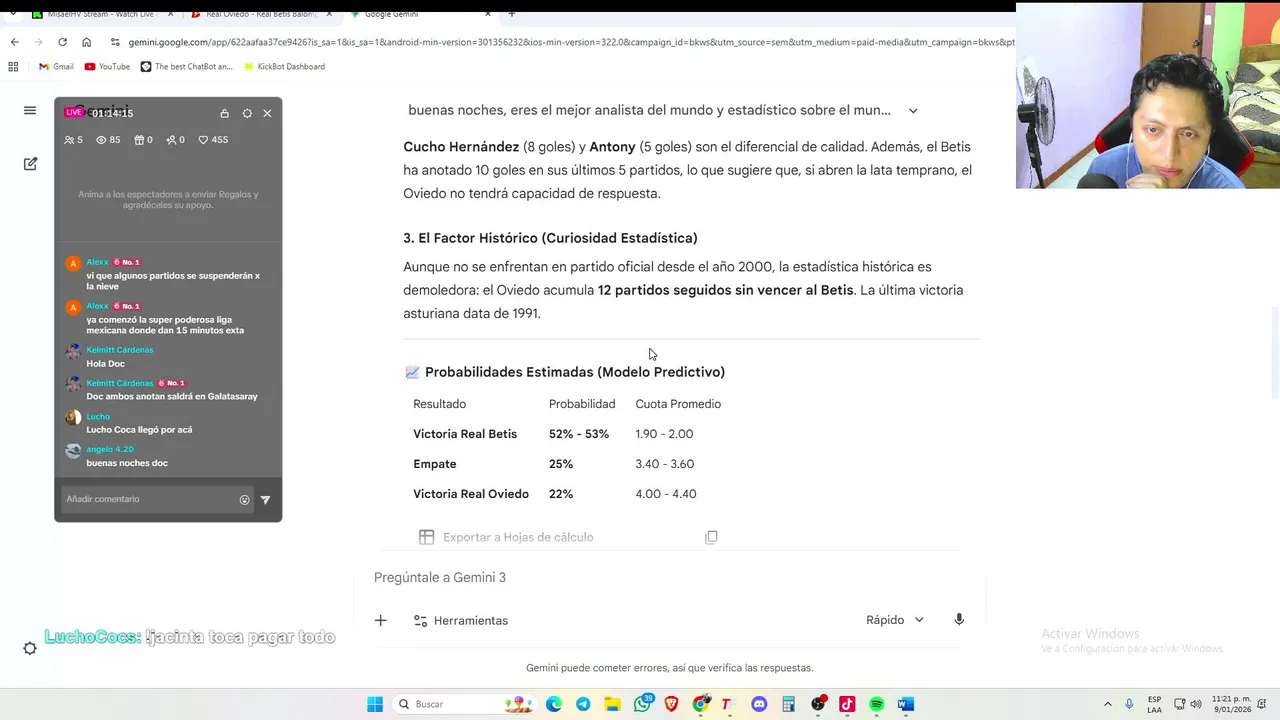Open the Windows Start menu
The image size is (1280, 720).
click(375, 704)
